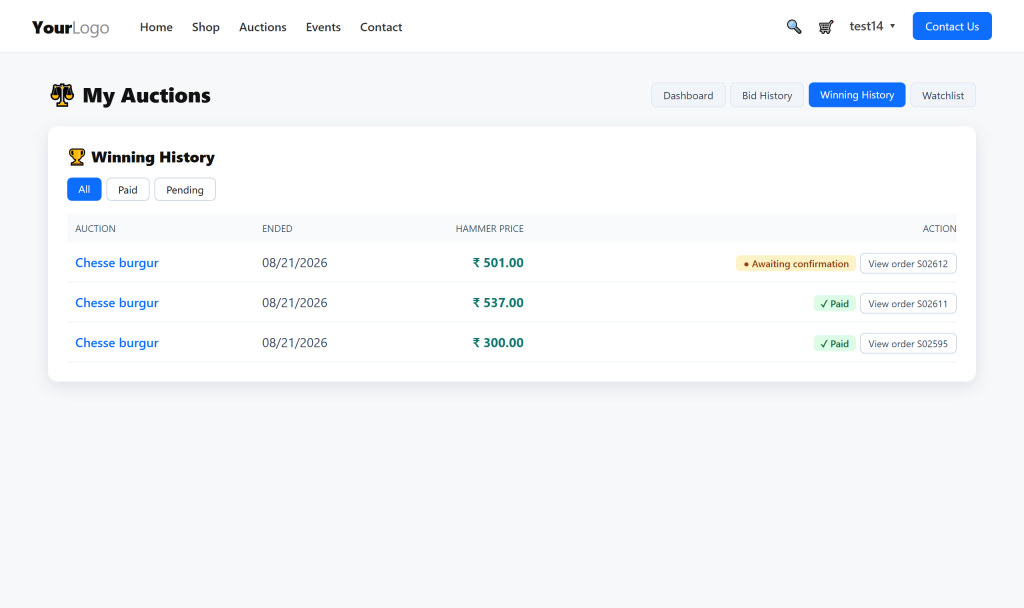Open the Auctions menu item
1024x608 pixels.
coord(263,27)
